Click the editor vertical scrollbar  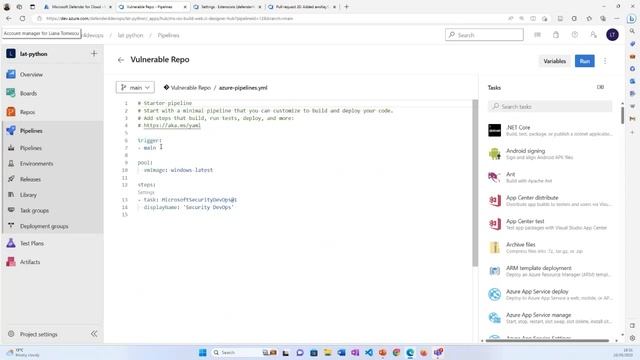[x=475, y=183]
